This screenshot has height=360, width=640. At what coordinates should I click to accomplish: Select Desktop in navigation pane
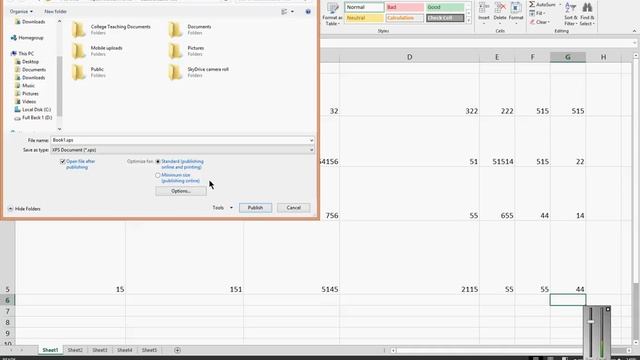pos(27,62)
